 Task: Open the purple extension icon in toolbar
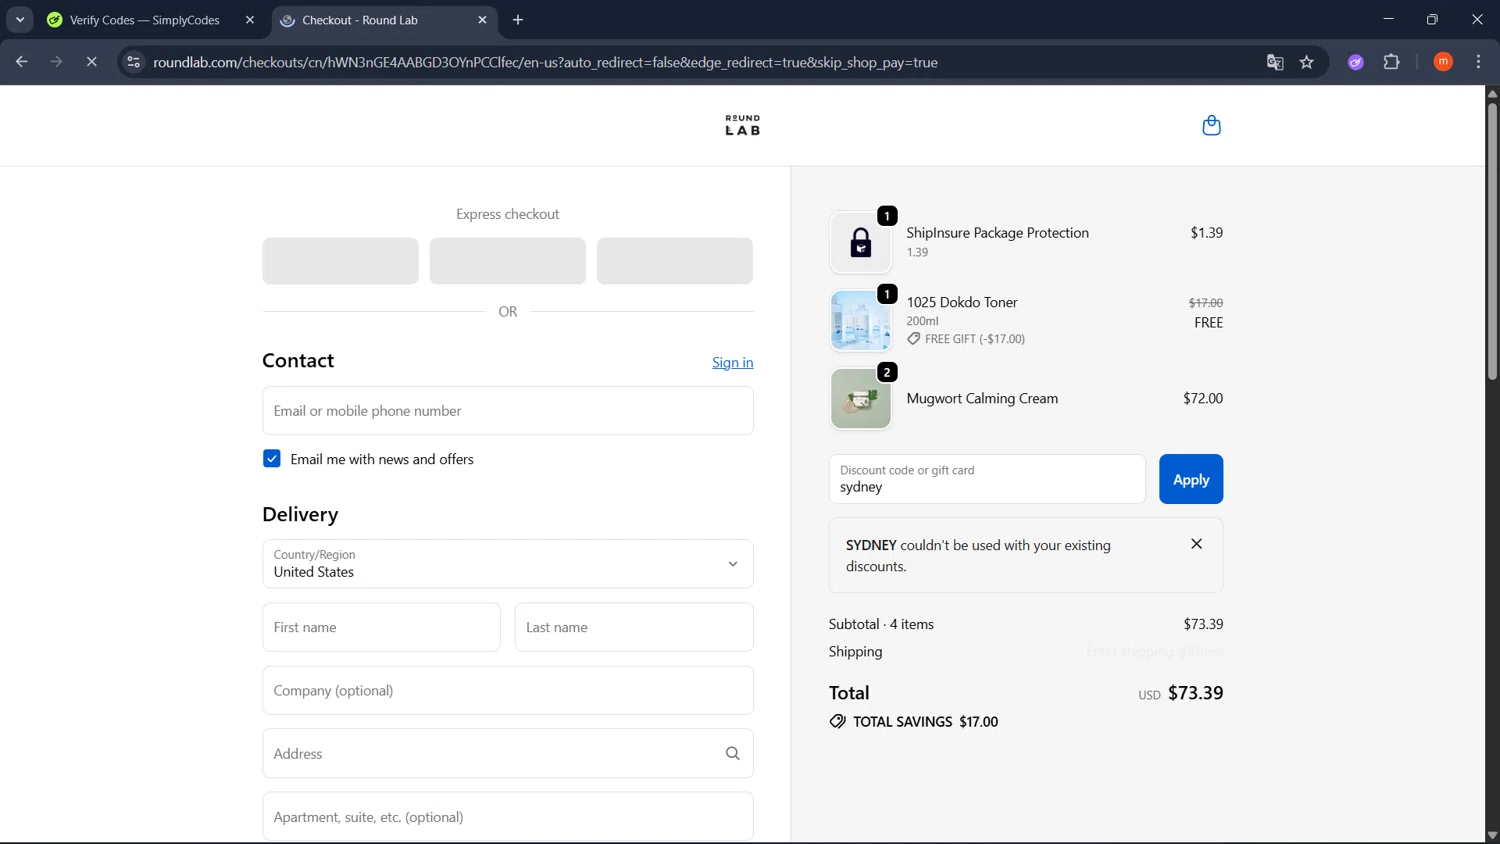[x=1355, y=62]
